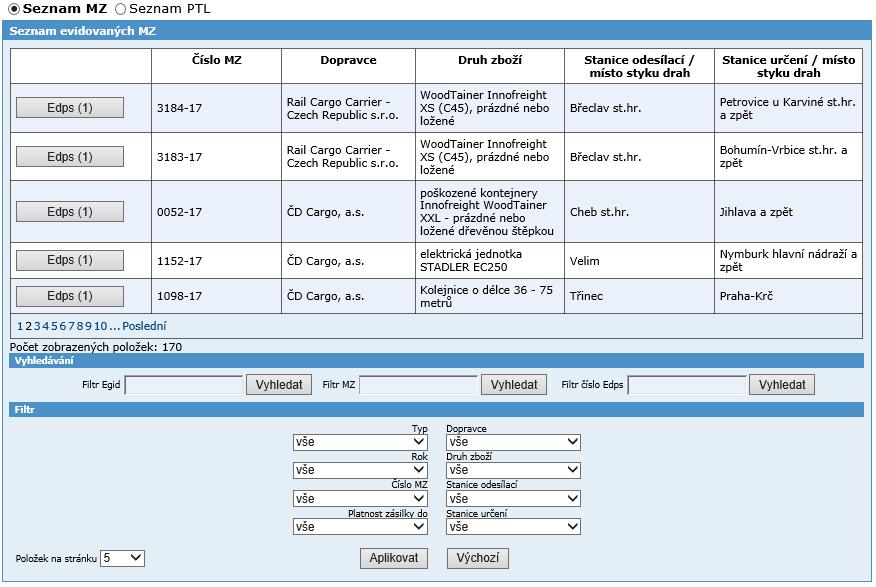Select the Seznam PTL radio button
This screenshot has height=587, width=876.
pos(120,9)
